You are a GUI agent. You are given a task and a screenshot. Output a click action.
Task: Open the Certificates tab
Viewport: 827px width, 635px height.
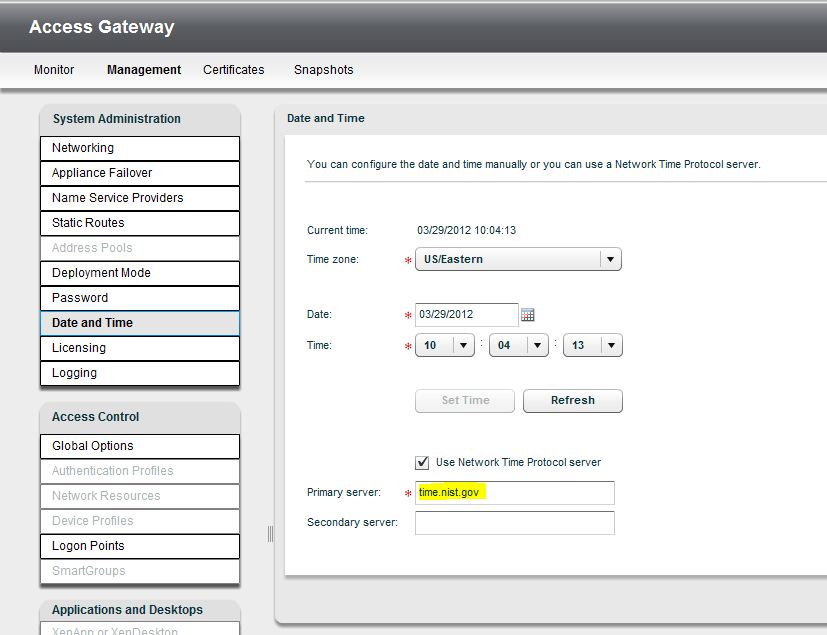point(234,70)
